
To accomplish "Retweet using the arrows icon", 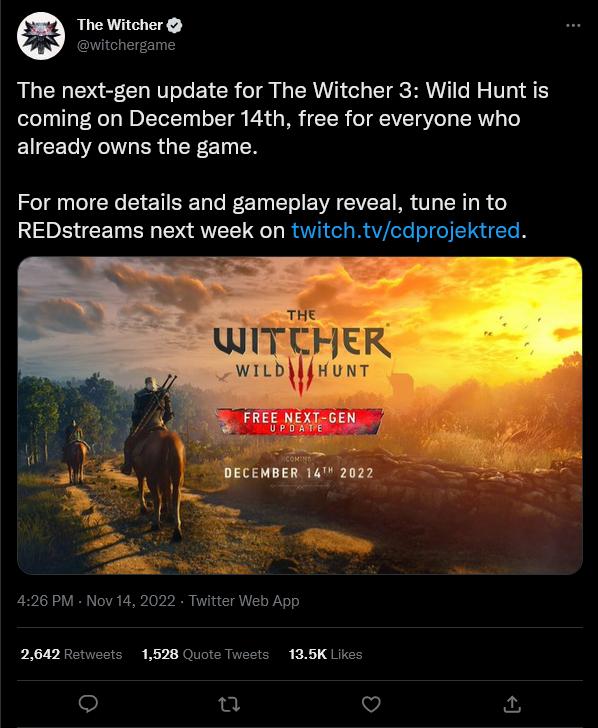I will coord(229,704).
